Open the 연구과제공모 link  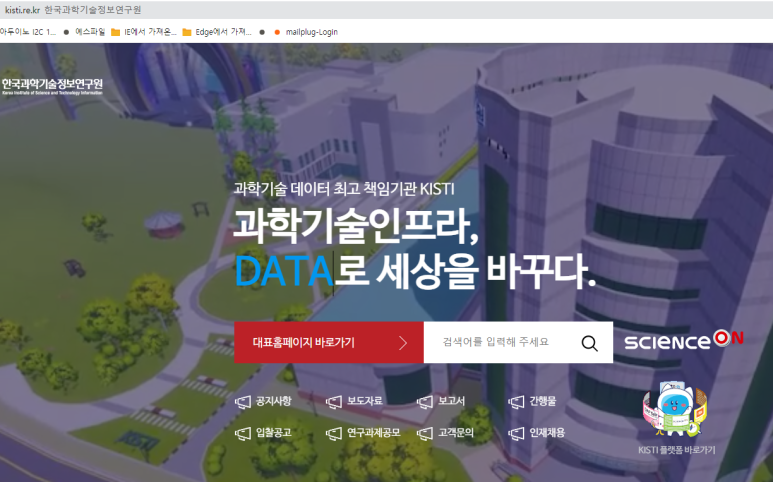tap(374, 433)
